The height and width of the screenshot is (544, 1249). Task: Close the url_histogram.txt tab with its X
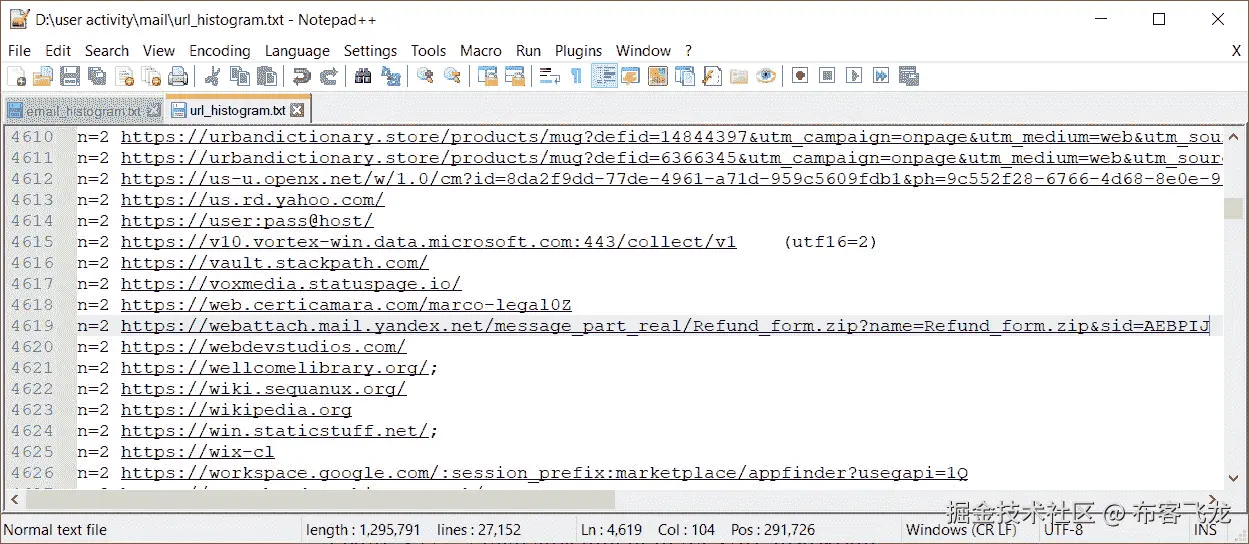[x=297, y=110]
